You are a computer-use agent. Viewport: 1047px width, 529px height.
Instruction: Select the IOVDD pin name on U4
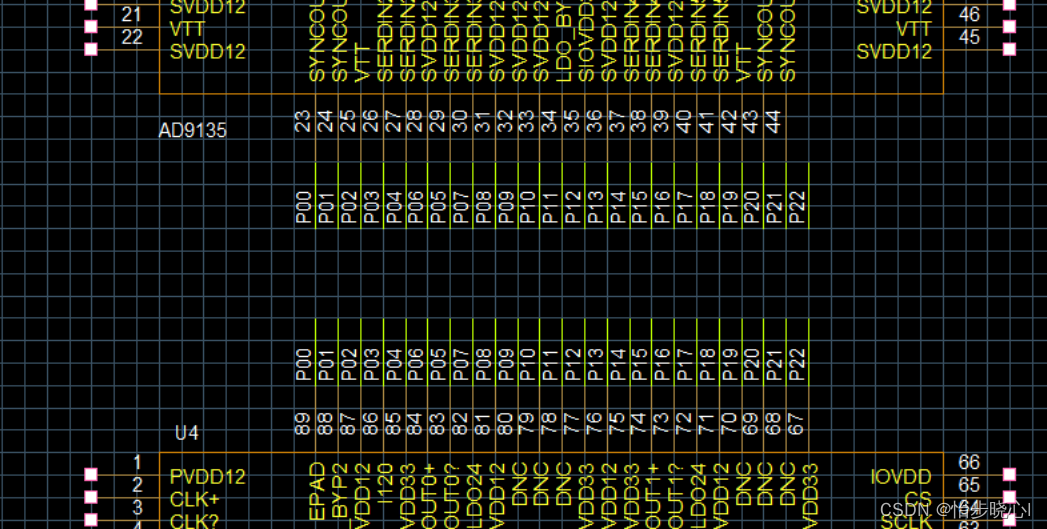pyautogui.click(x=901, y=478)
